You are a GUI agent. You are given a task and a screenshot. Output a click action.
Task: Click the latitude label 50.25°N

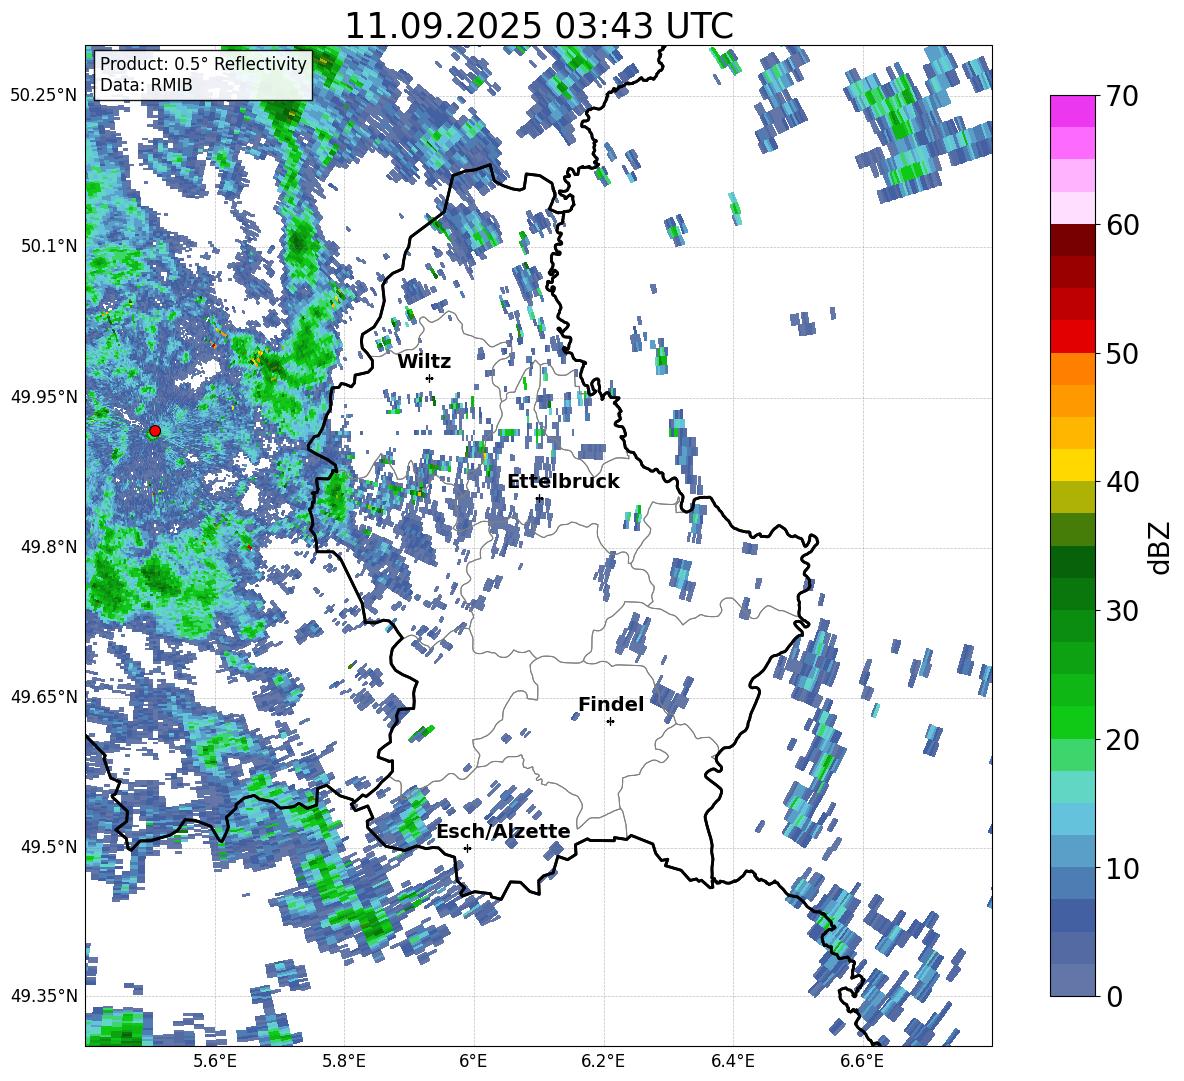(x=44, y=96)
